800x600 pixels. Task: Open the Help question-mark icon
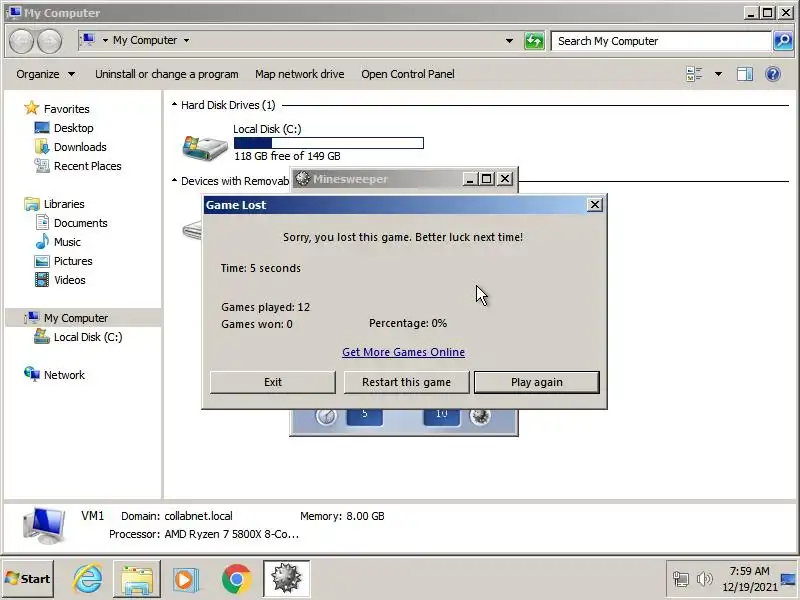(773, 74)
